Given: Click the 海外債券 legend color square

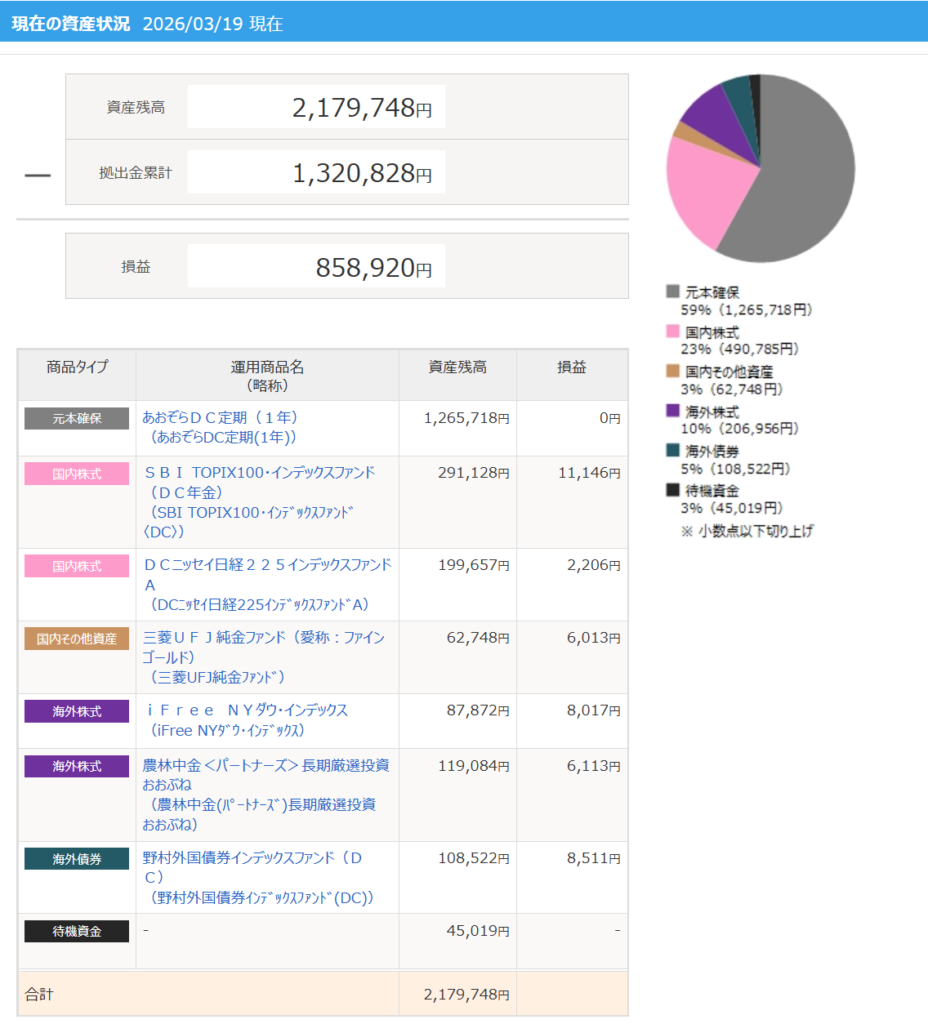Looking at the screenshot, I should tap(673, 451).
